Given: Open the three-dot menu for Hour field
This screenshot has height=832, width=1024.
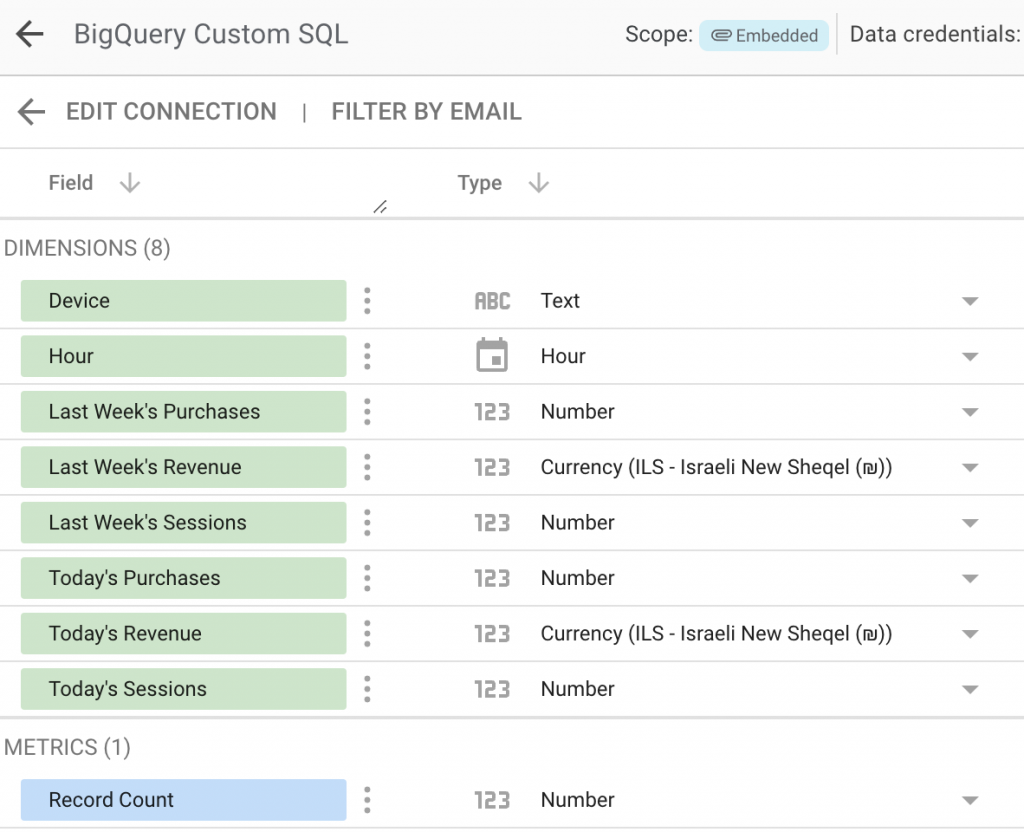Looking at the screenshot, I should [367, 357].
